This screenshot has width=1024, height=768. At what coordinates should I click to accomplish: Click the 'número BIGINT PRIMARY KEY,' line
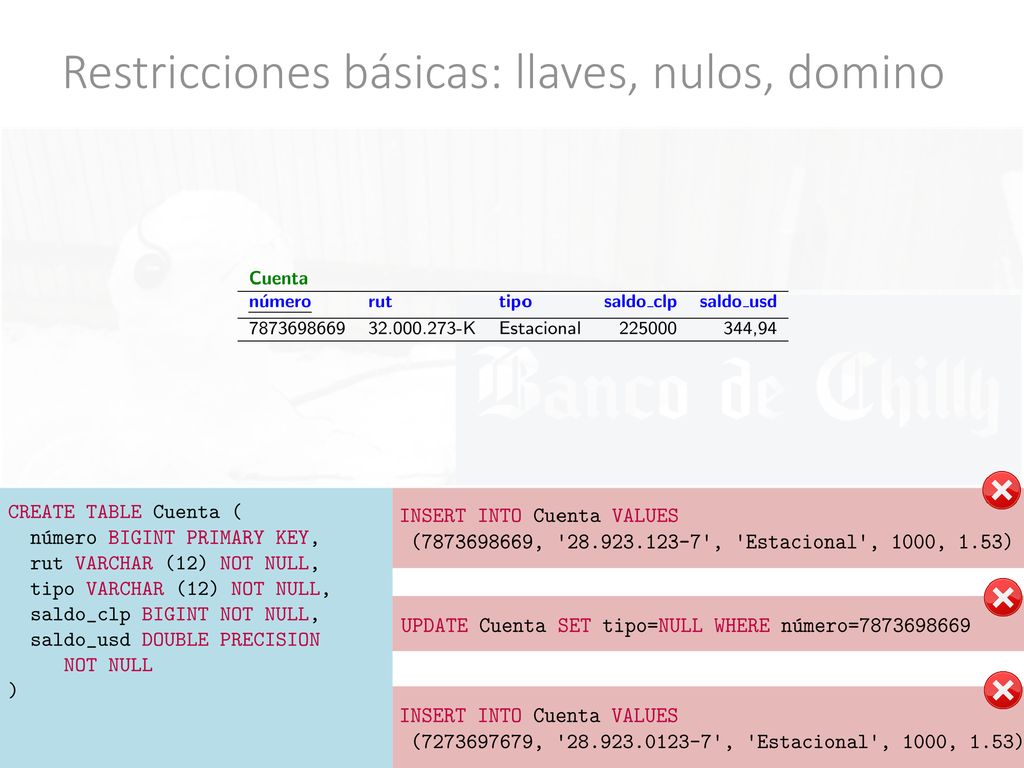point(174,537)
